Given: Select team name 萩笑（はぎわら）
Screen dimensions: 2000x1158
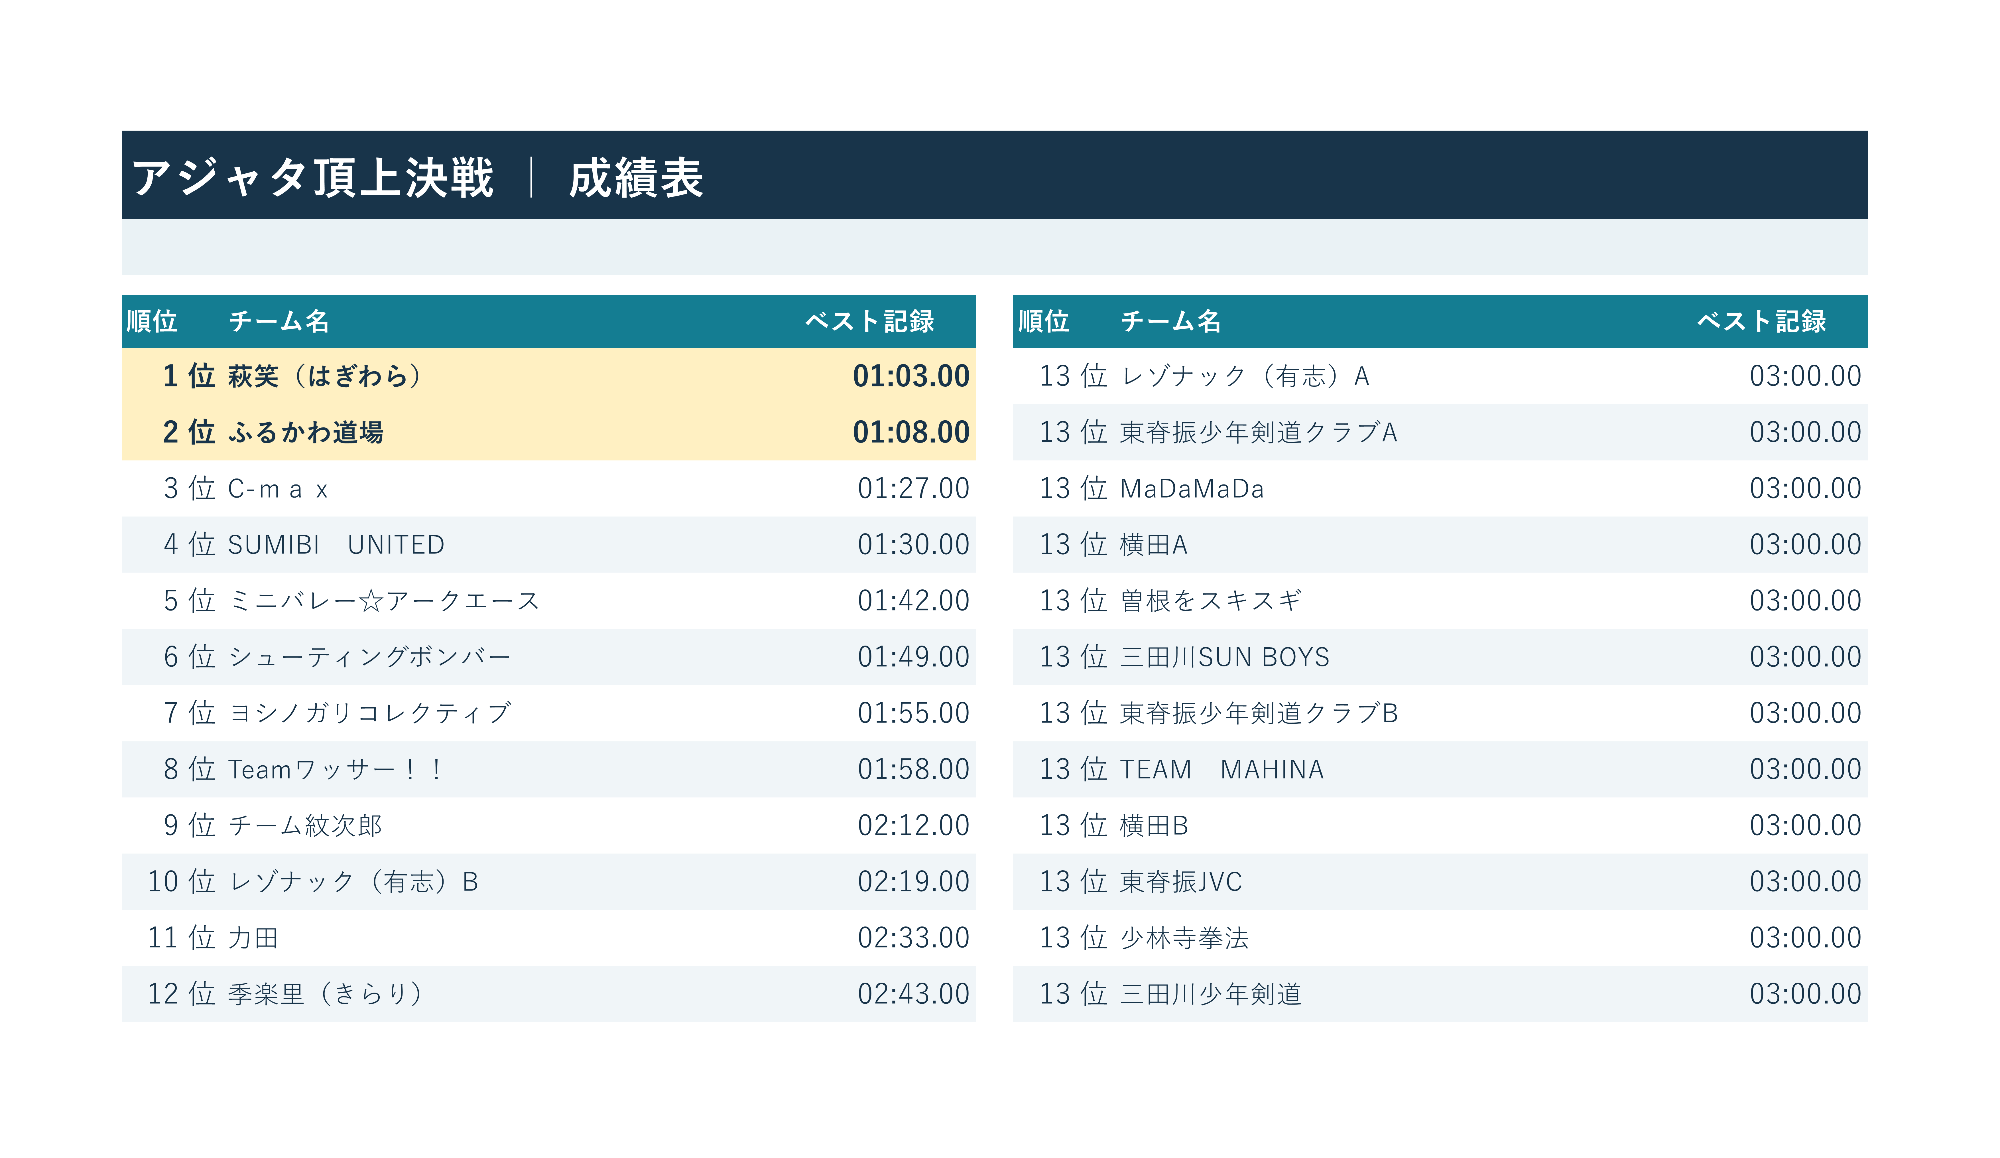Looking at the screenshot, I should point(325,376).
